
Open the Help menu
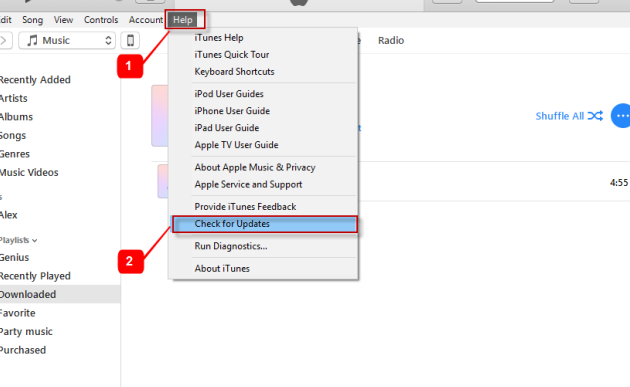(183, 20)
